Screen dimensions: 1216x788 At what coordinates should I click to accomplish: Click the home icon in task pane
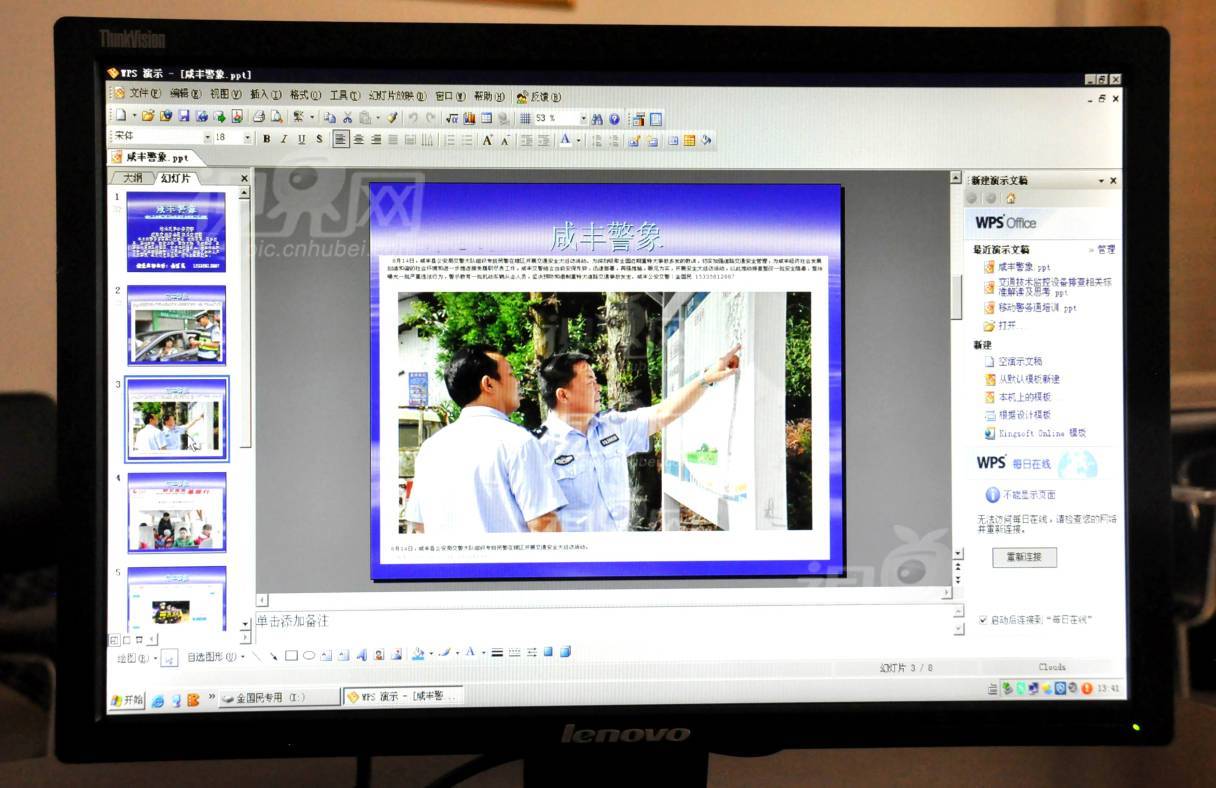click(x=1010, y=198)
